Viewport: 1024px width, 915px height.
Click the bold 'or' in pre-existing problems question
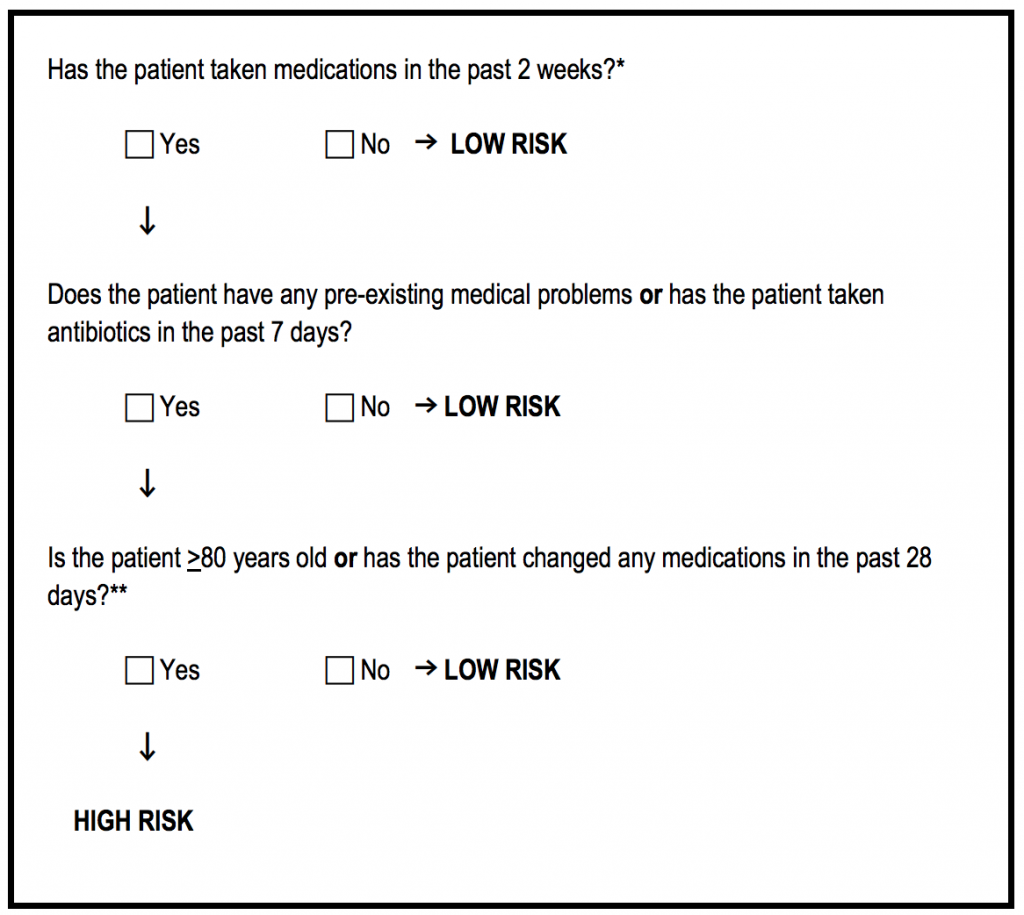point(650,295)
